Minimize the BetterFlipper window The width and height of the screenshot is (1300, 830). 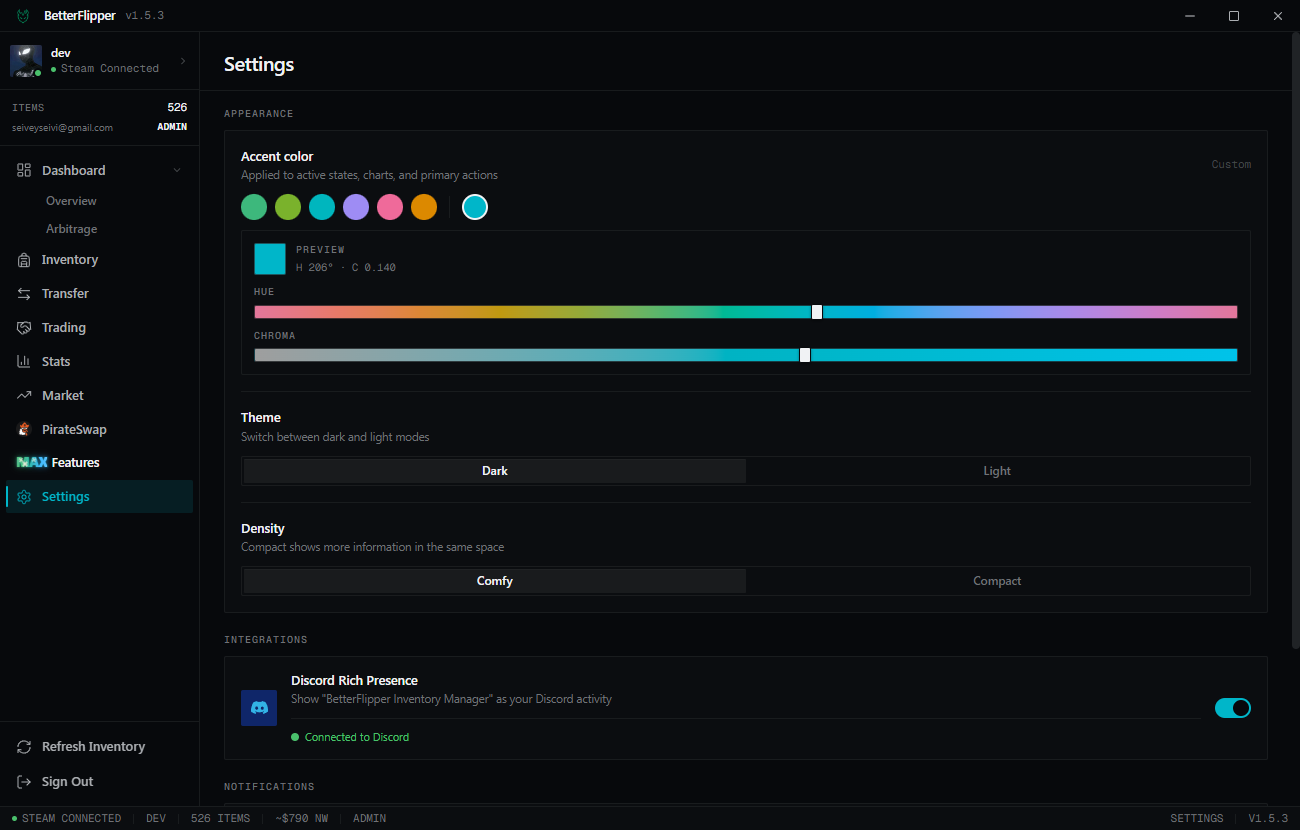[1190, 16]
